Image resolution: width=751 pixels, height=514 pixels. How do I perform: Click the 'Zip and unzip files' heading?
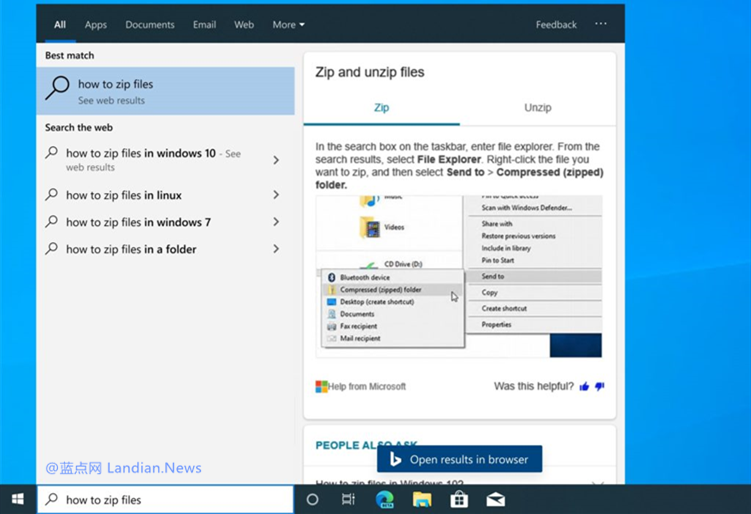click(370, 72)
